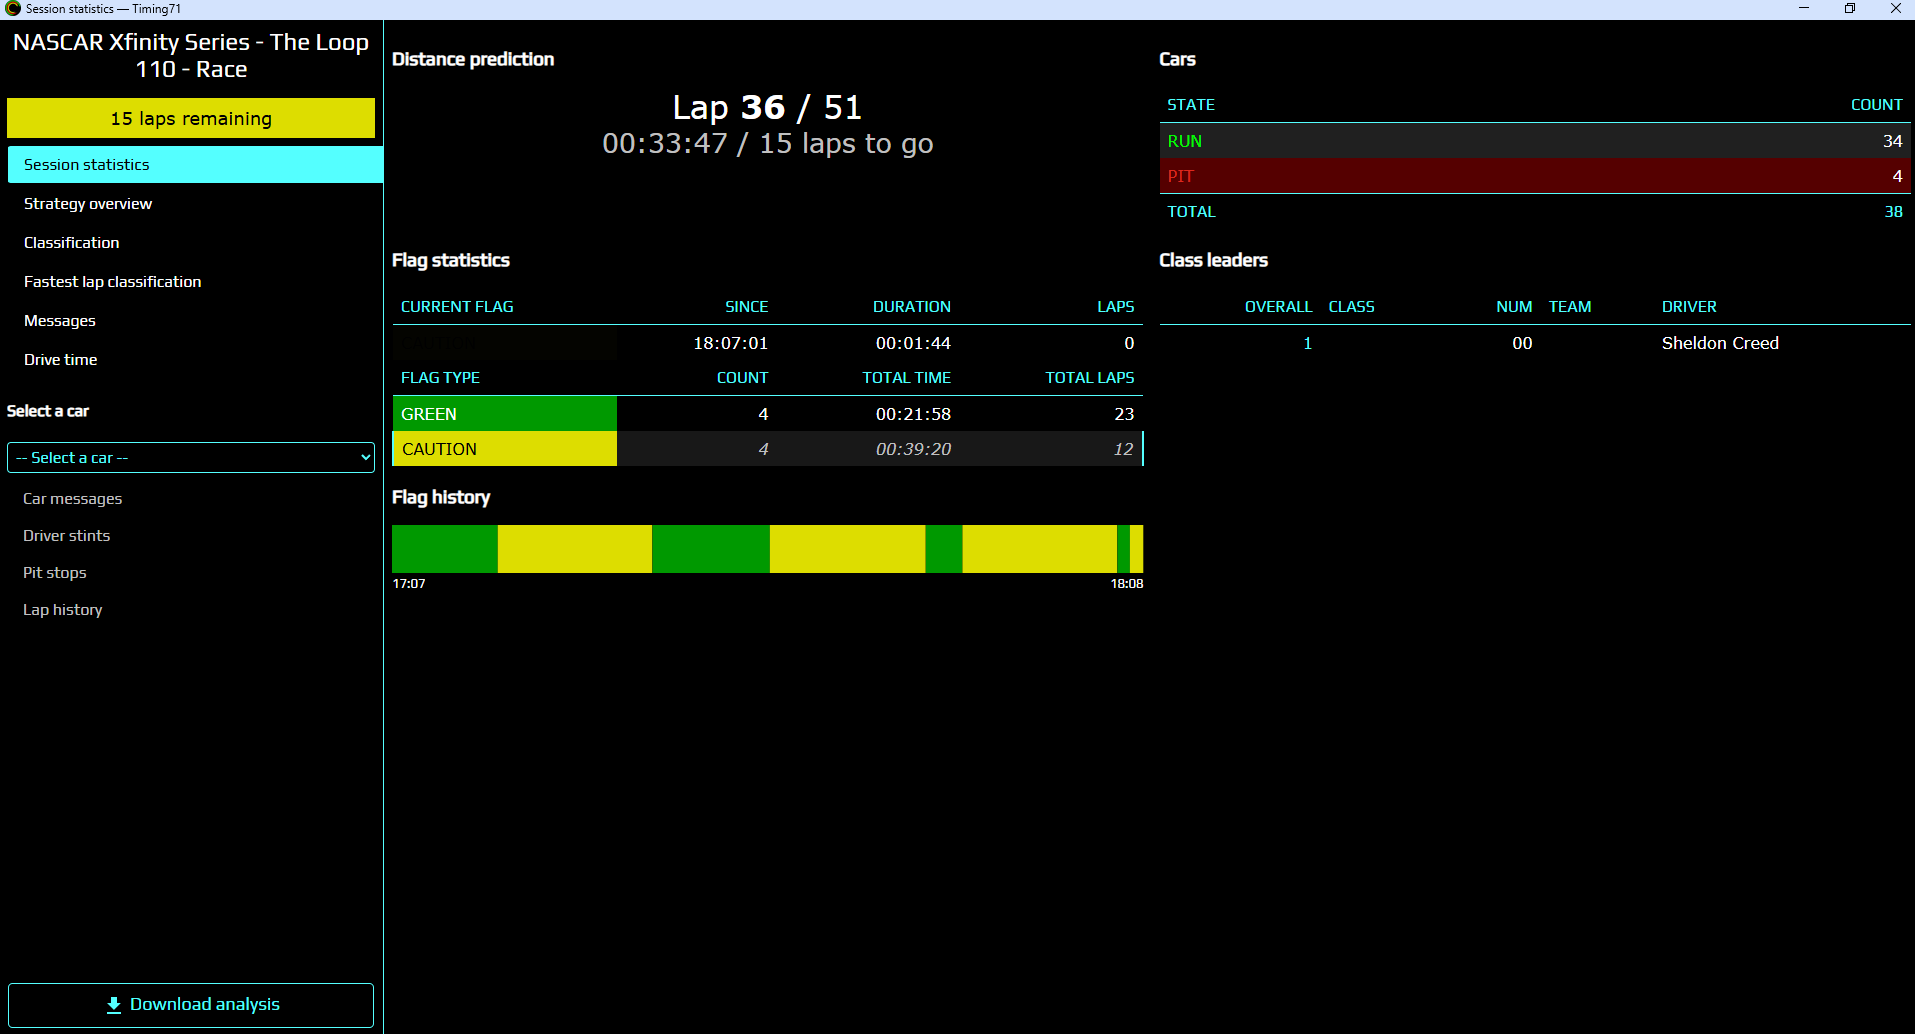Open the Drive time page

(x=60, y=359)
